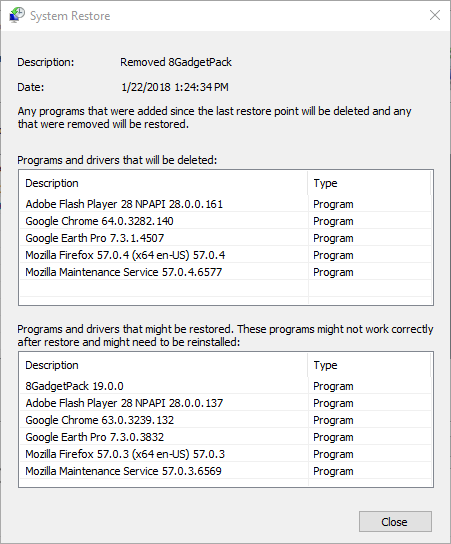Click the Removed 8GadgetPack description text
Image resolution: width=451 pixels, height=544 pixels.
[x=176, y=62]
